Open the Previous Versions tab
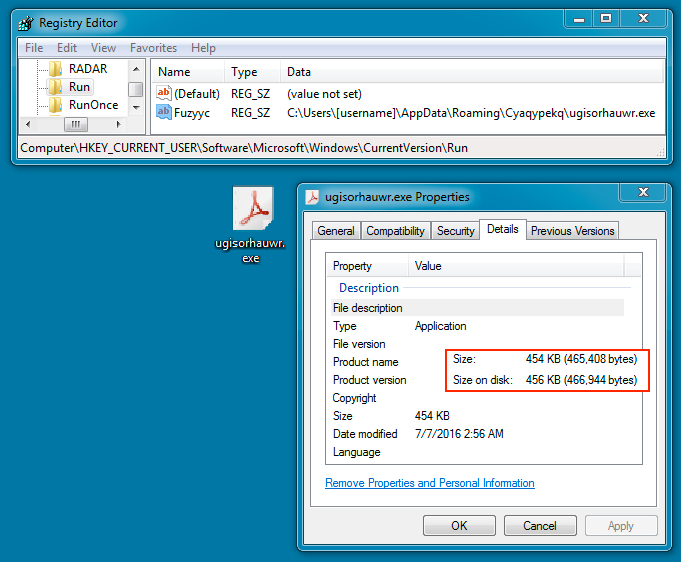 tap(572, 231)
